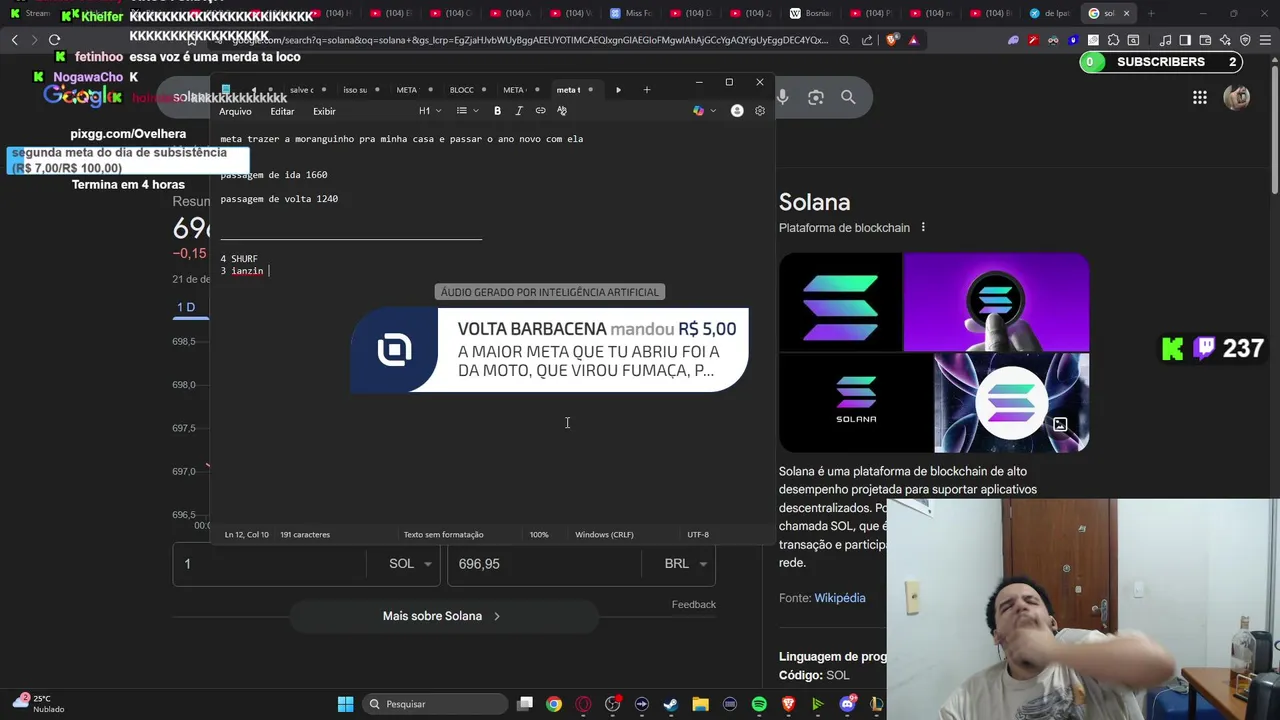Screen dimensions: 1280x720
Task: Open File Explorer from taskbar
Action: coord(700,704)
